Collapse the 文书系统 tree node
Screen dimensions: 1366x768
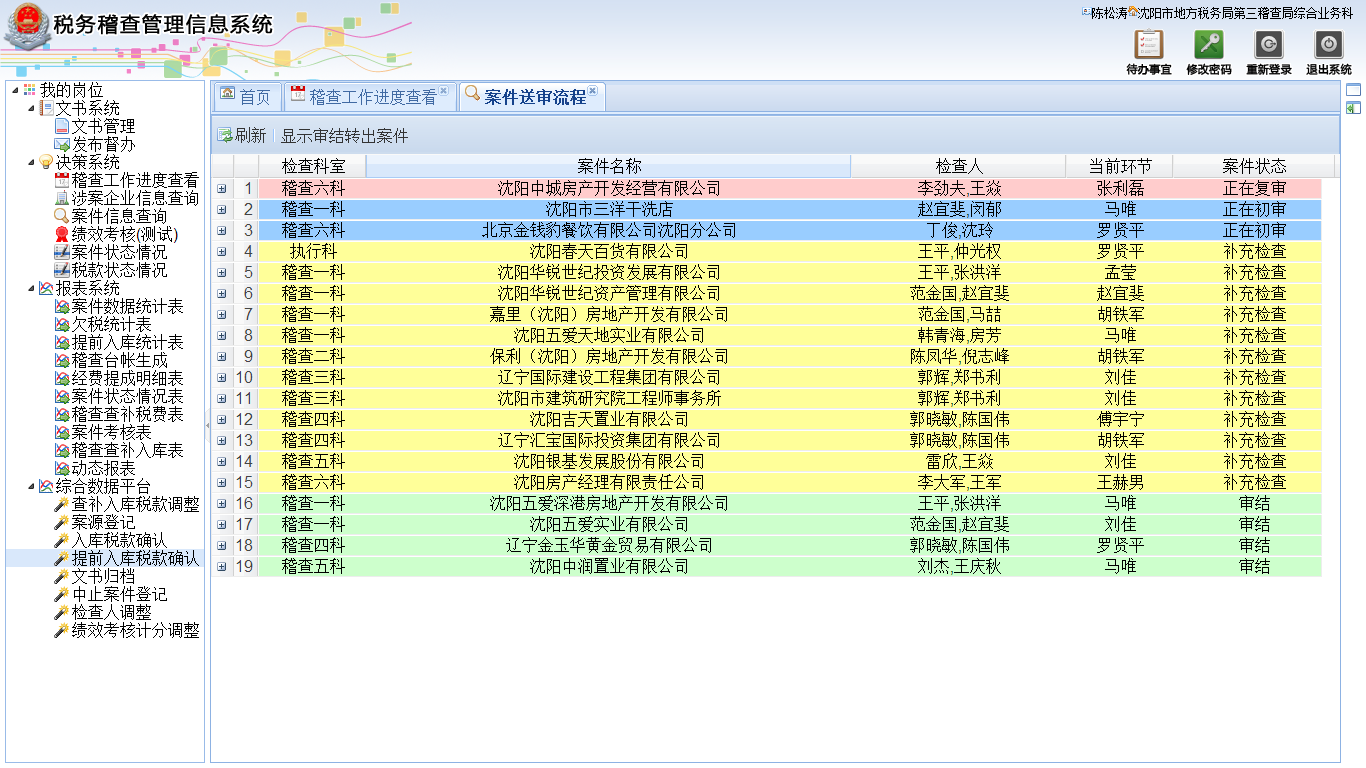30,109
